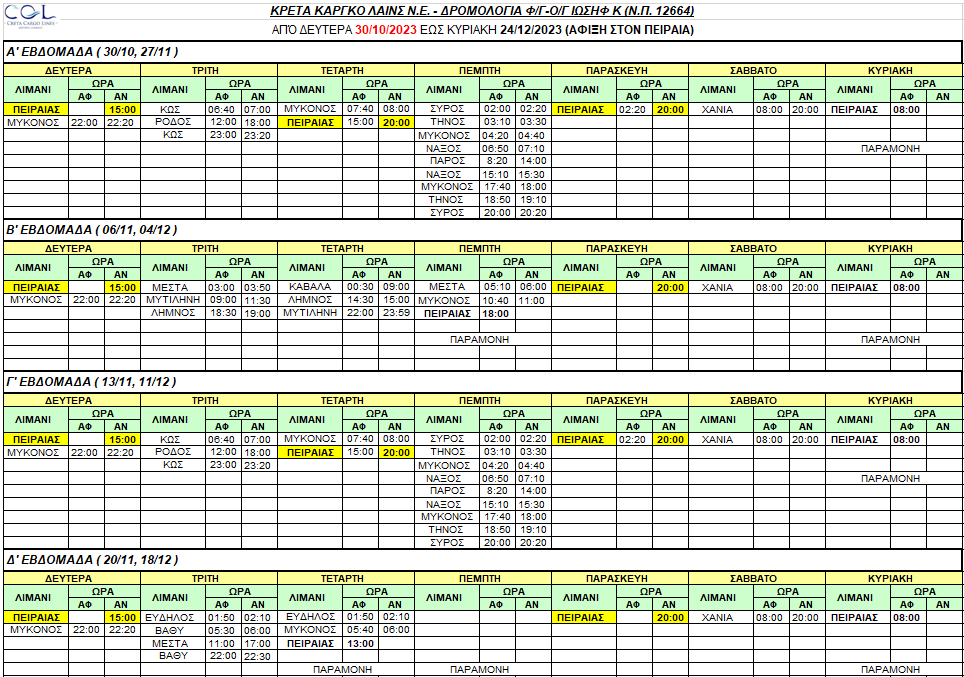Click ΔΕΥΤΕΡΑ day header in Α' week
Viewport: 964px width, 677px height.
72,71
